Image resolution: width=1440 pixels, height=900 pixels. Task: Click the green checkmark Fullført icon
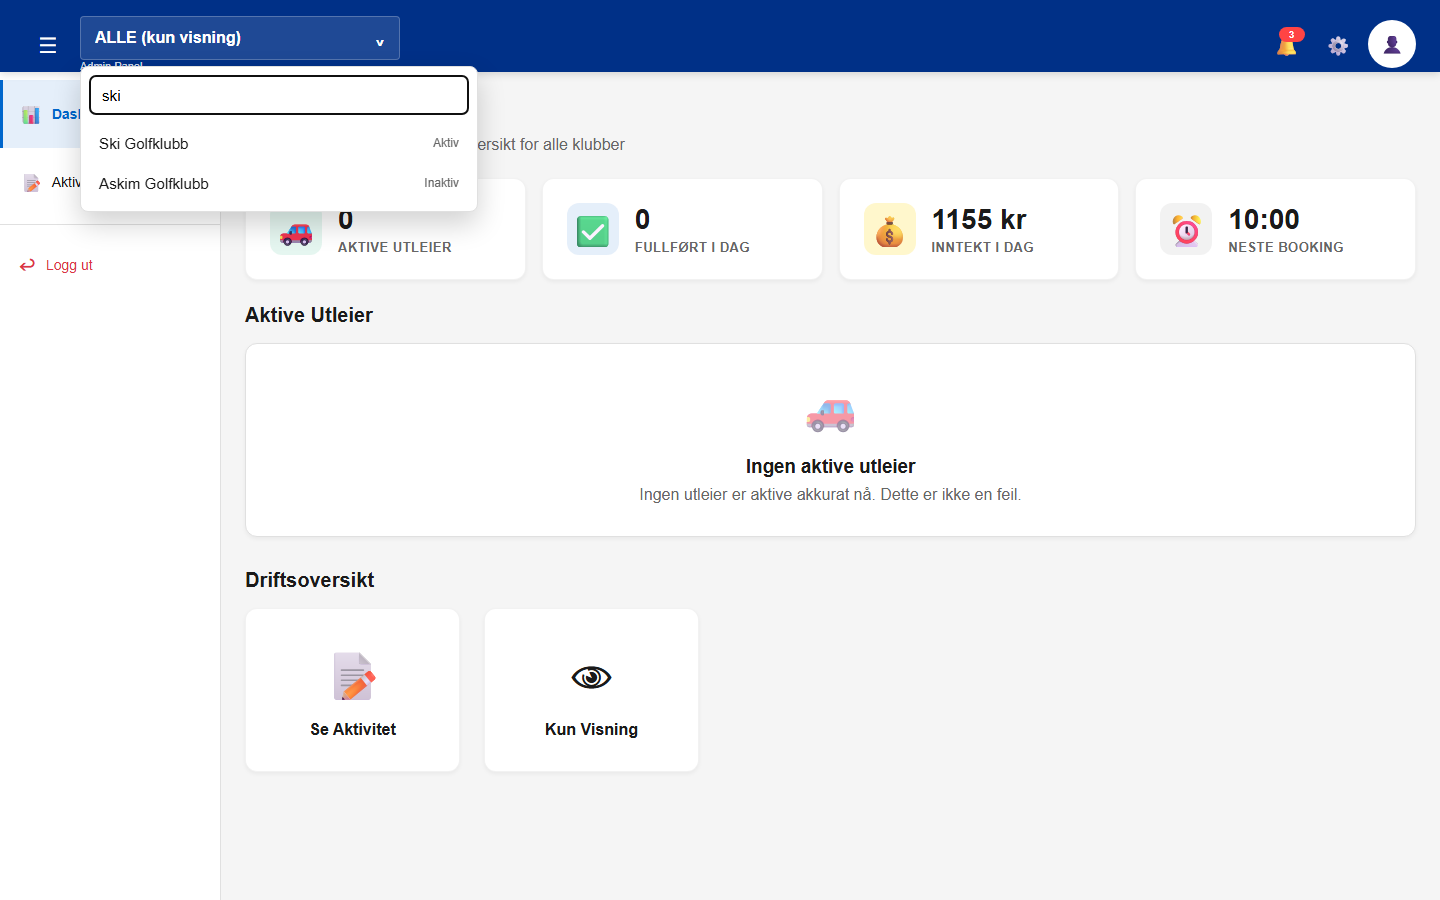593,229
